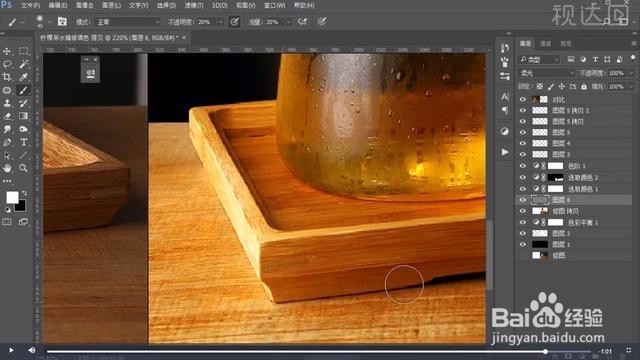Select the Rectangular Marquee tool
This screenshot has width=640, height=360.
pyautogui.click(x=23, y=51)
